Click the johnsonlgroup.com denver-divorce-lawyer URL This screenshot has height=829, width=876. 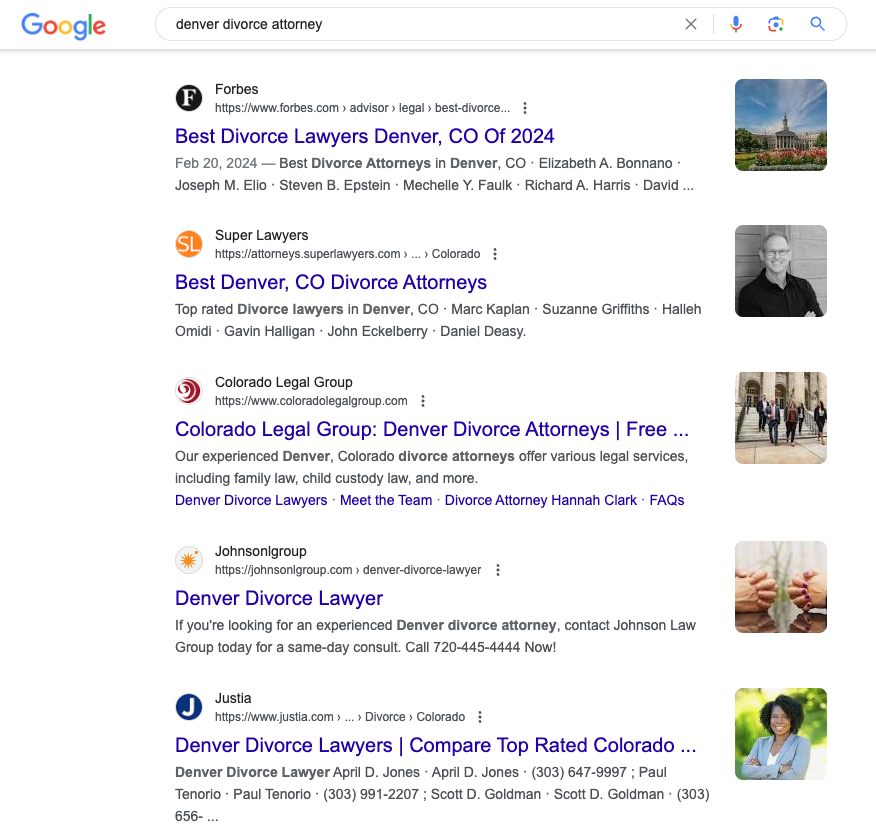click(348, 570)
